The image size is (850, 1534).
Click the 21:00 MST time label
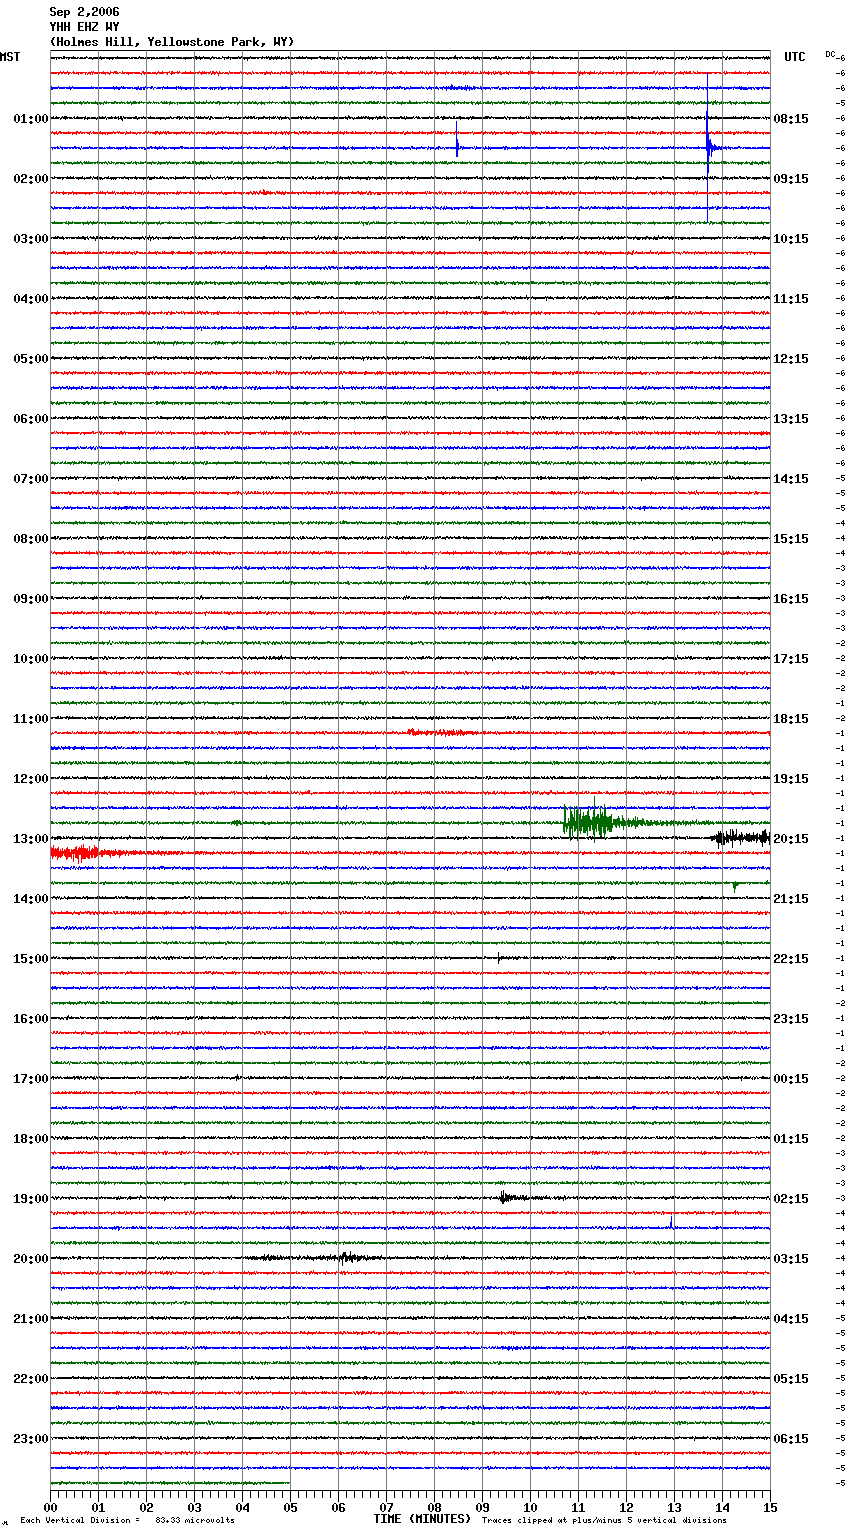(31, 1319)
